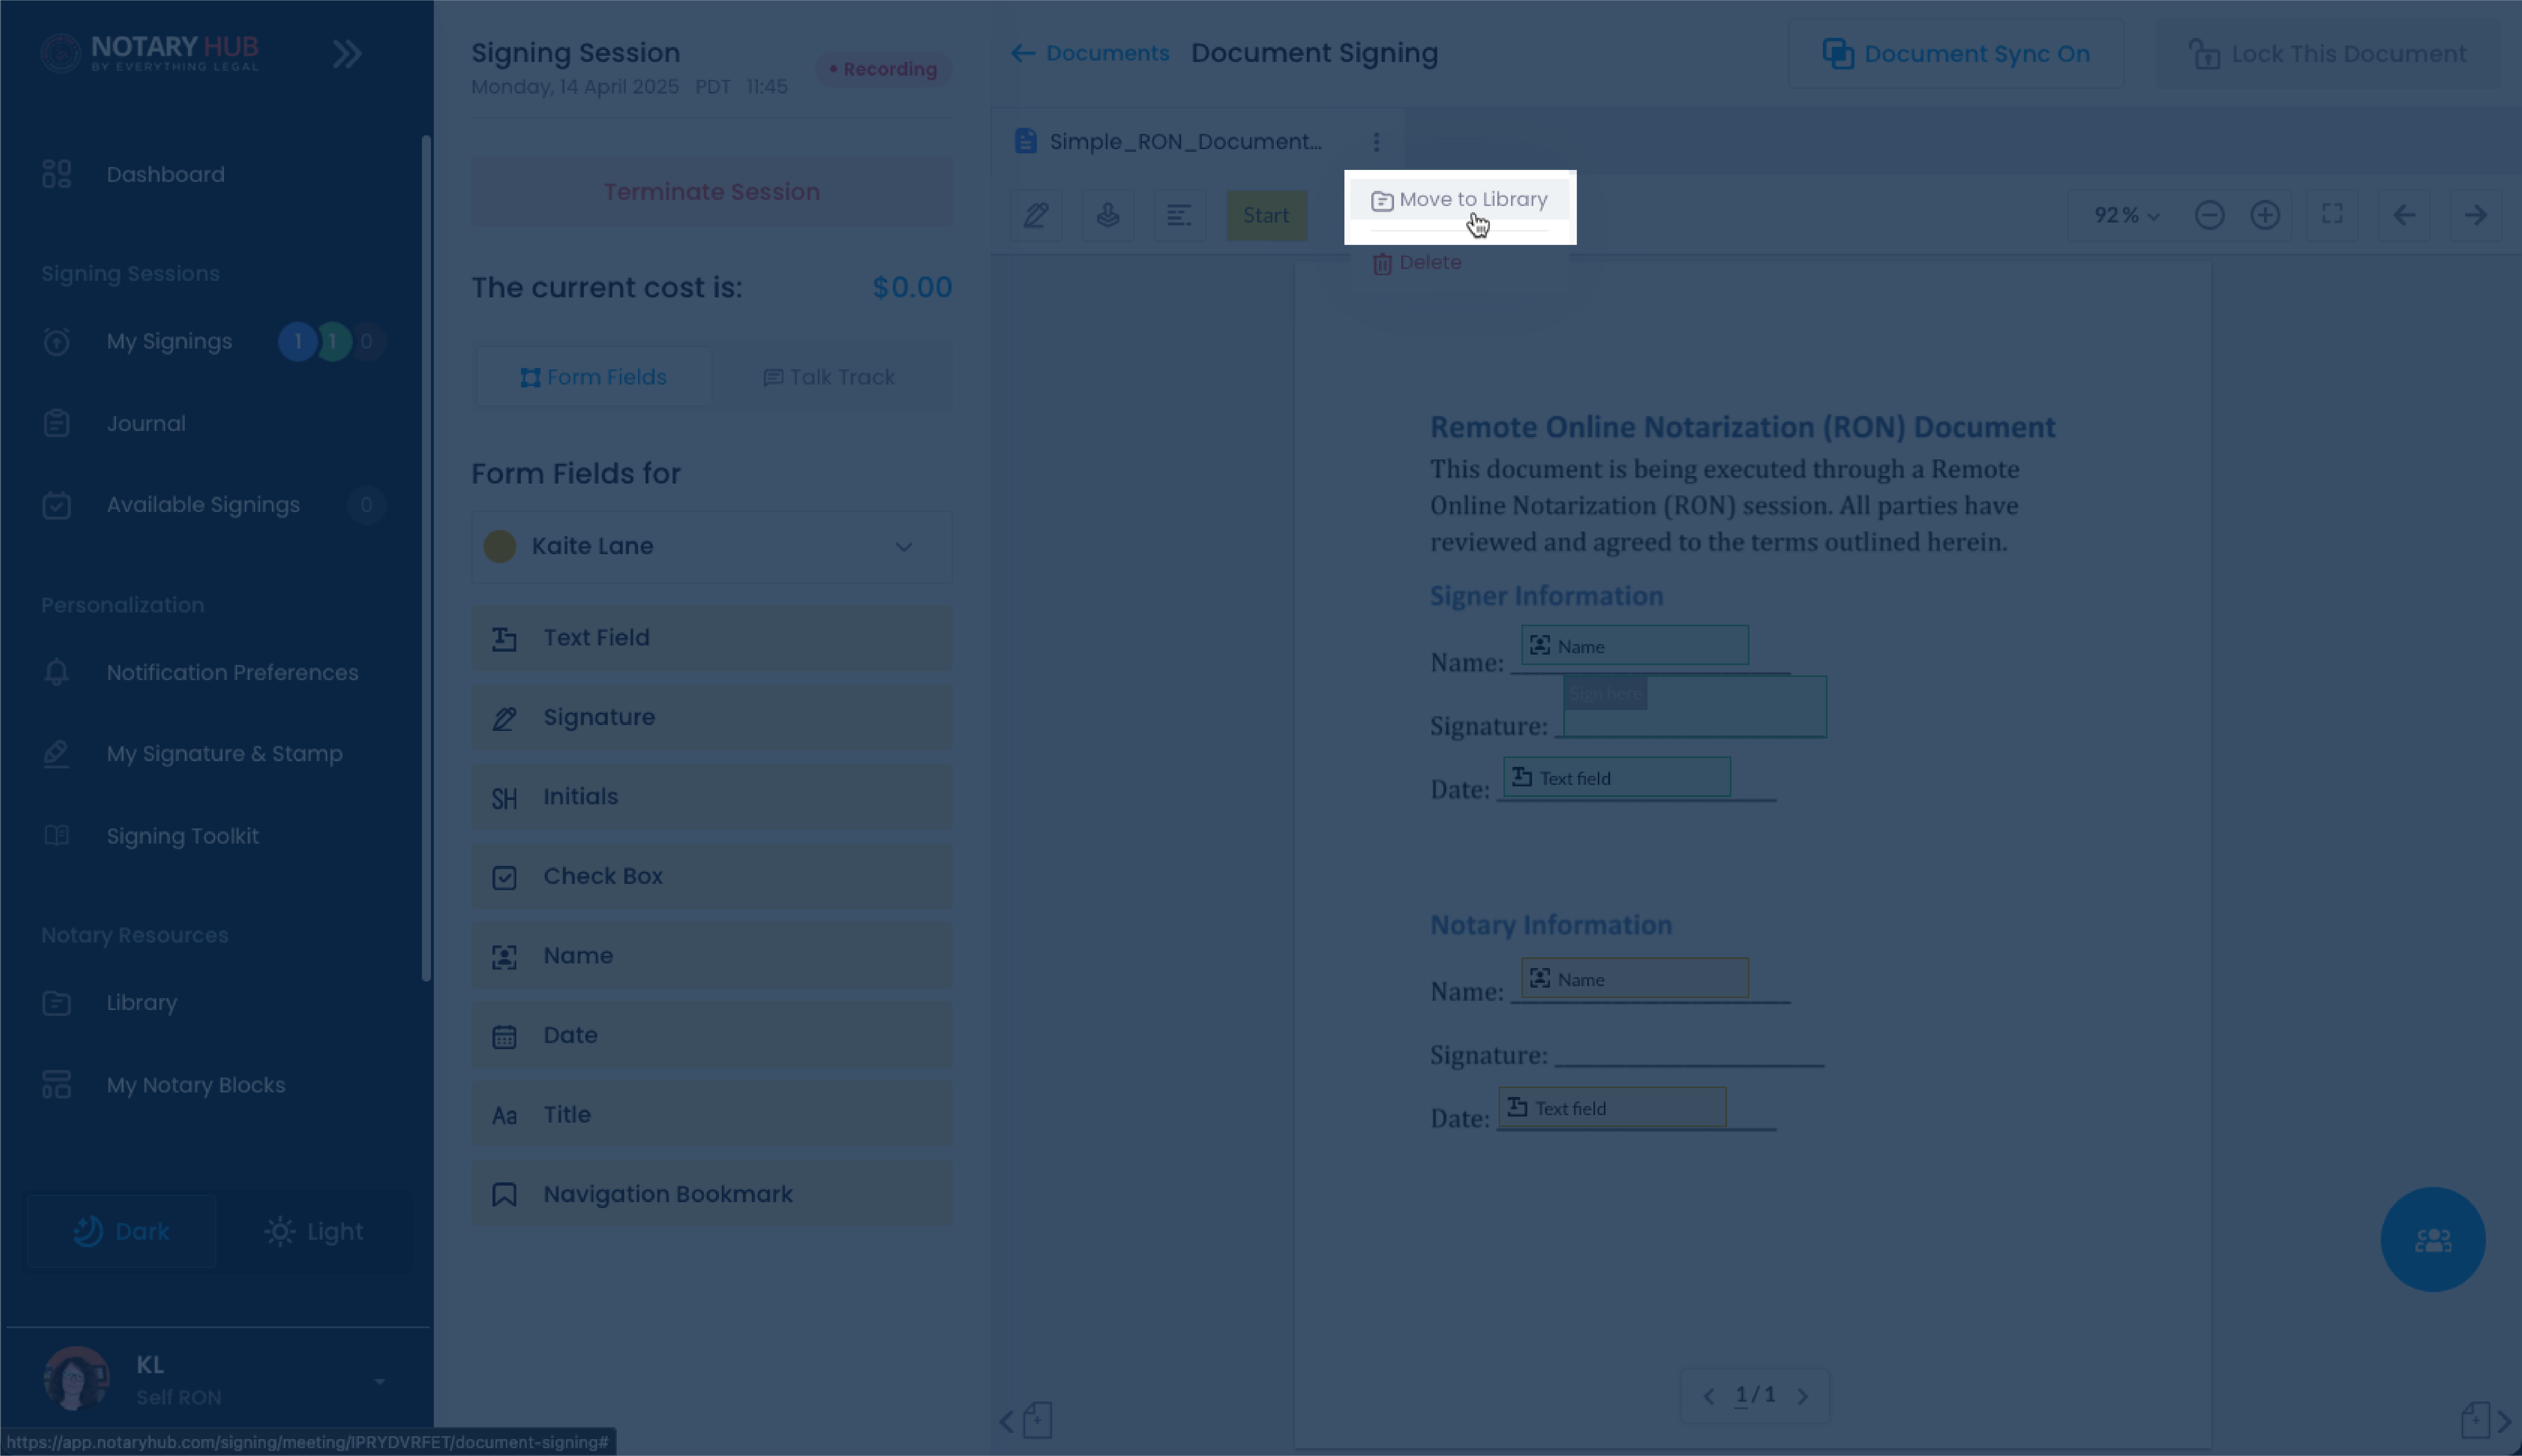The width and height of the screenshot is (2522, 1456).
Task: Click Sign here signature field
Action: click(x=1695, y=707)
